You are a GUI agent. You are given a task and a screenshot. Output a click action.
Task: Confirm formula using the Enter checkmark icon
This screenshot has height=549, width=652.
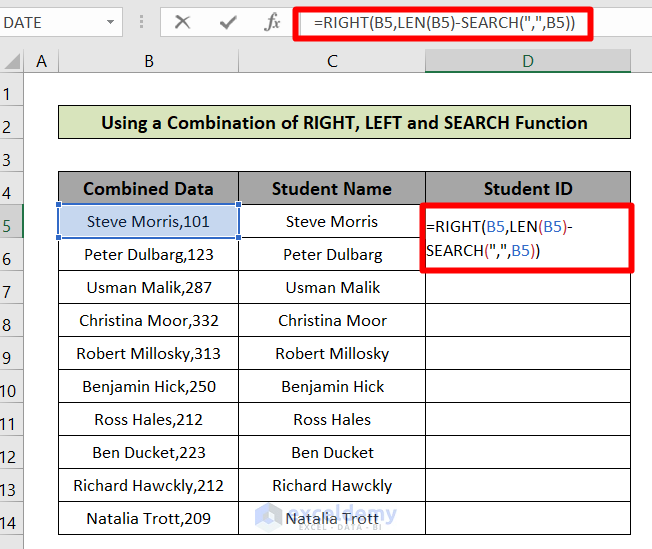tap(228, 22)
